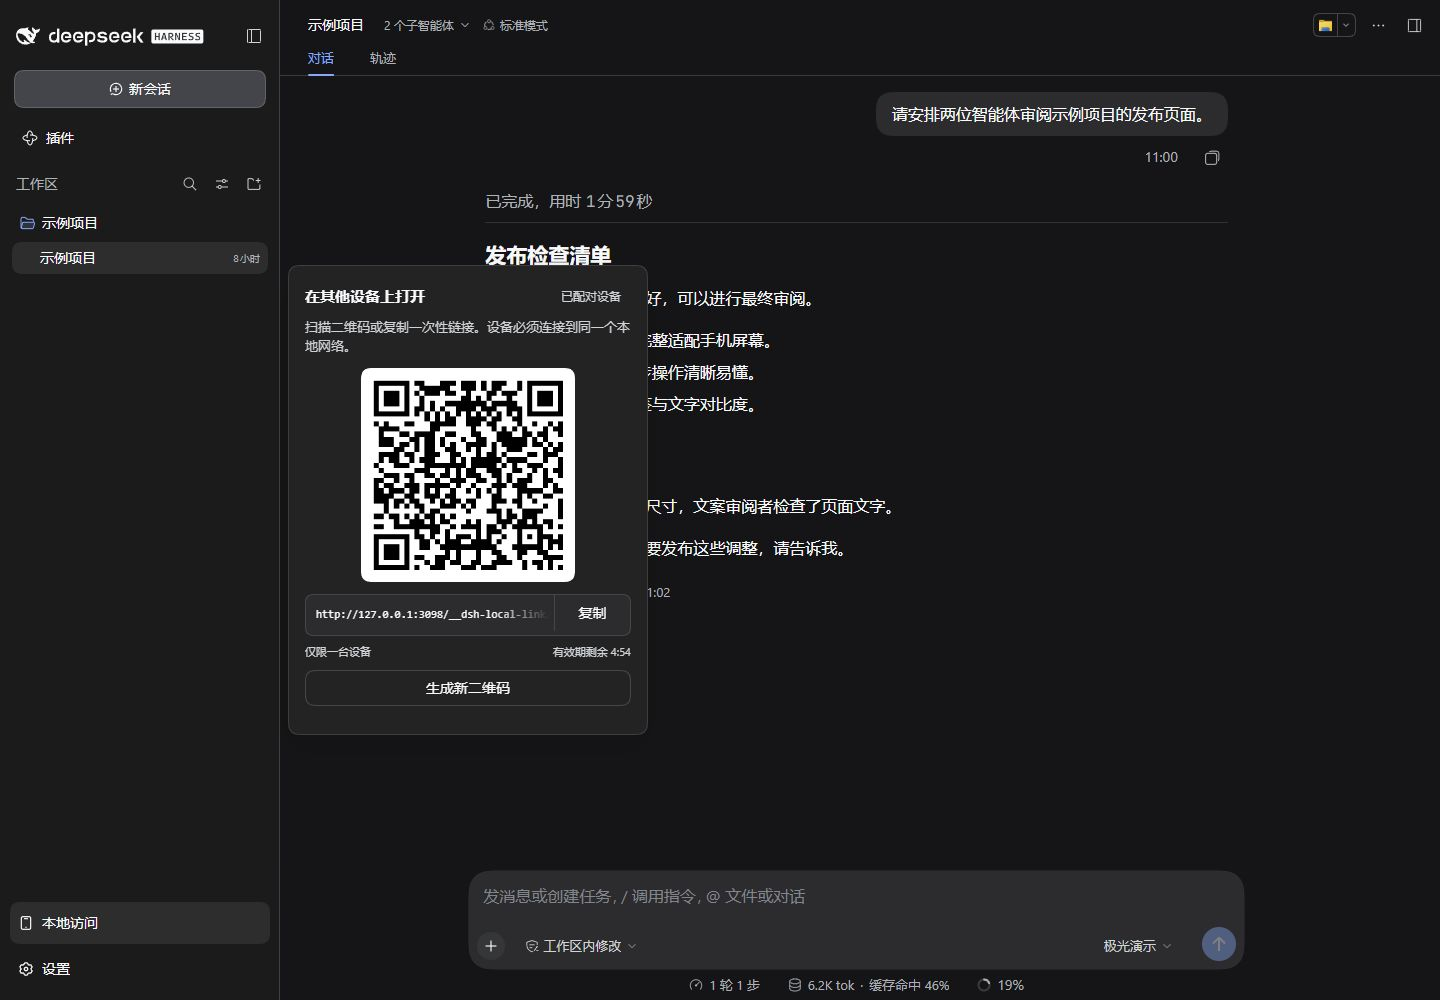This screenshot has width=1440, height=1000.
Task: Switch to the 对话 tab
Action: coord(321,58)
